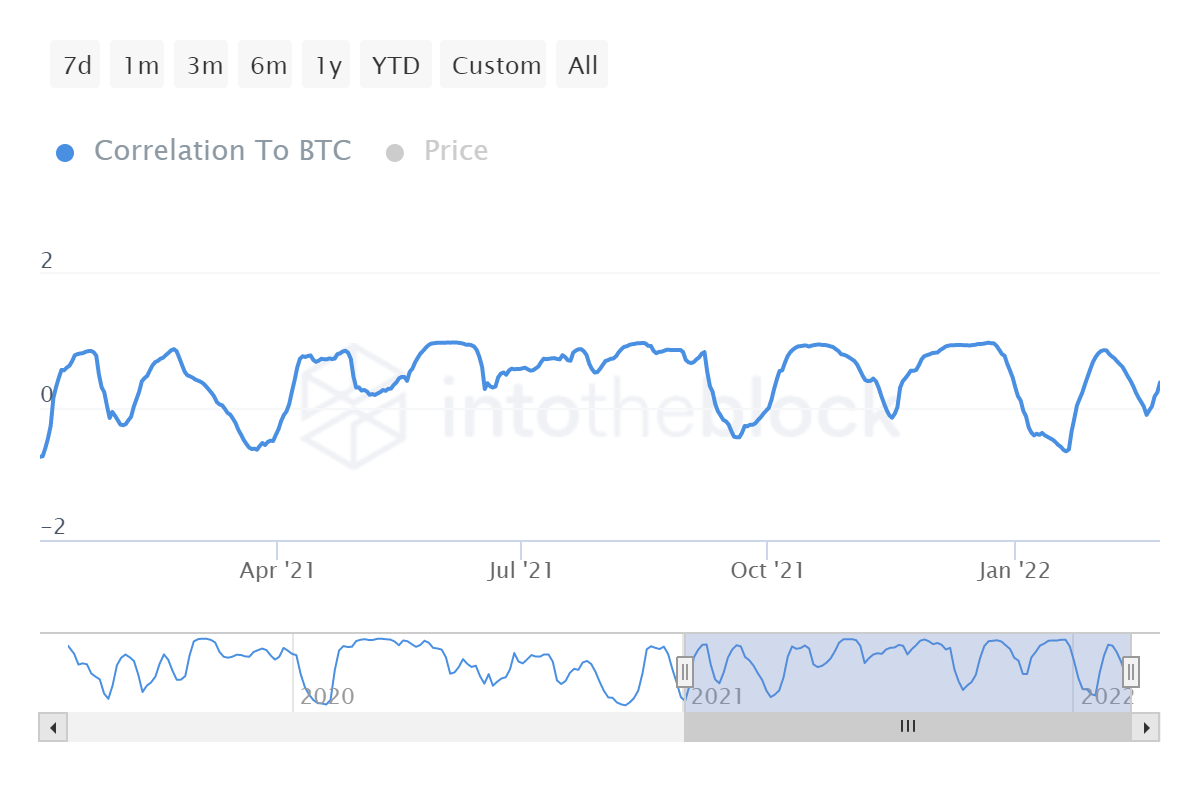
Task: Open the Custom date range picker
Action: coord(494,66)
